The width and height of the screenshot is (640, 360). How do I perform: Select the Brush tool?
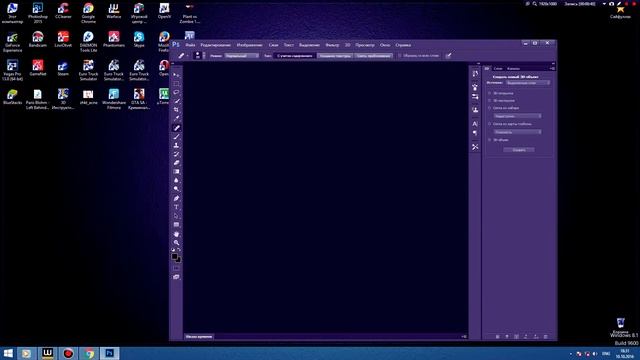[176, 137]
